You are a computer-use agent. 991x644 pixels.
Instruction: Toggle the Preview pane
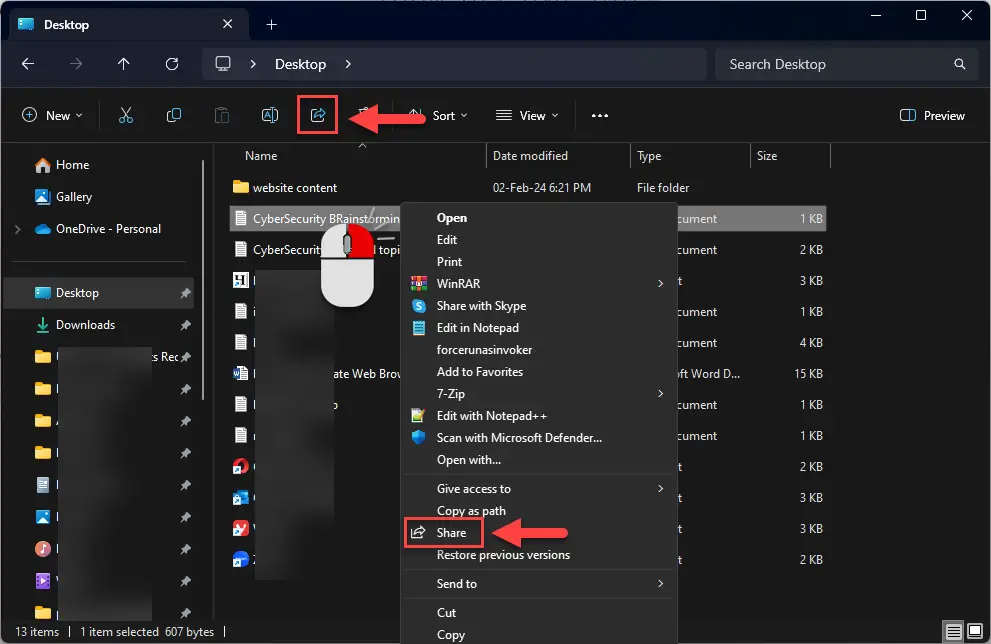(932, 115)
